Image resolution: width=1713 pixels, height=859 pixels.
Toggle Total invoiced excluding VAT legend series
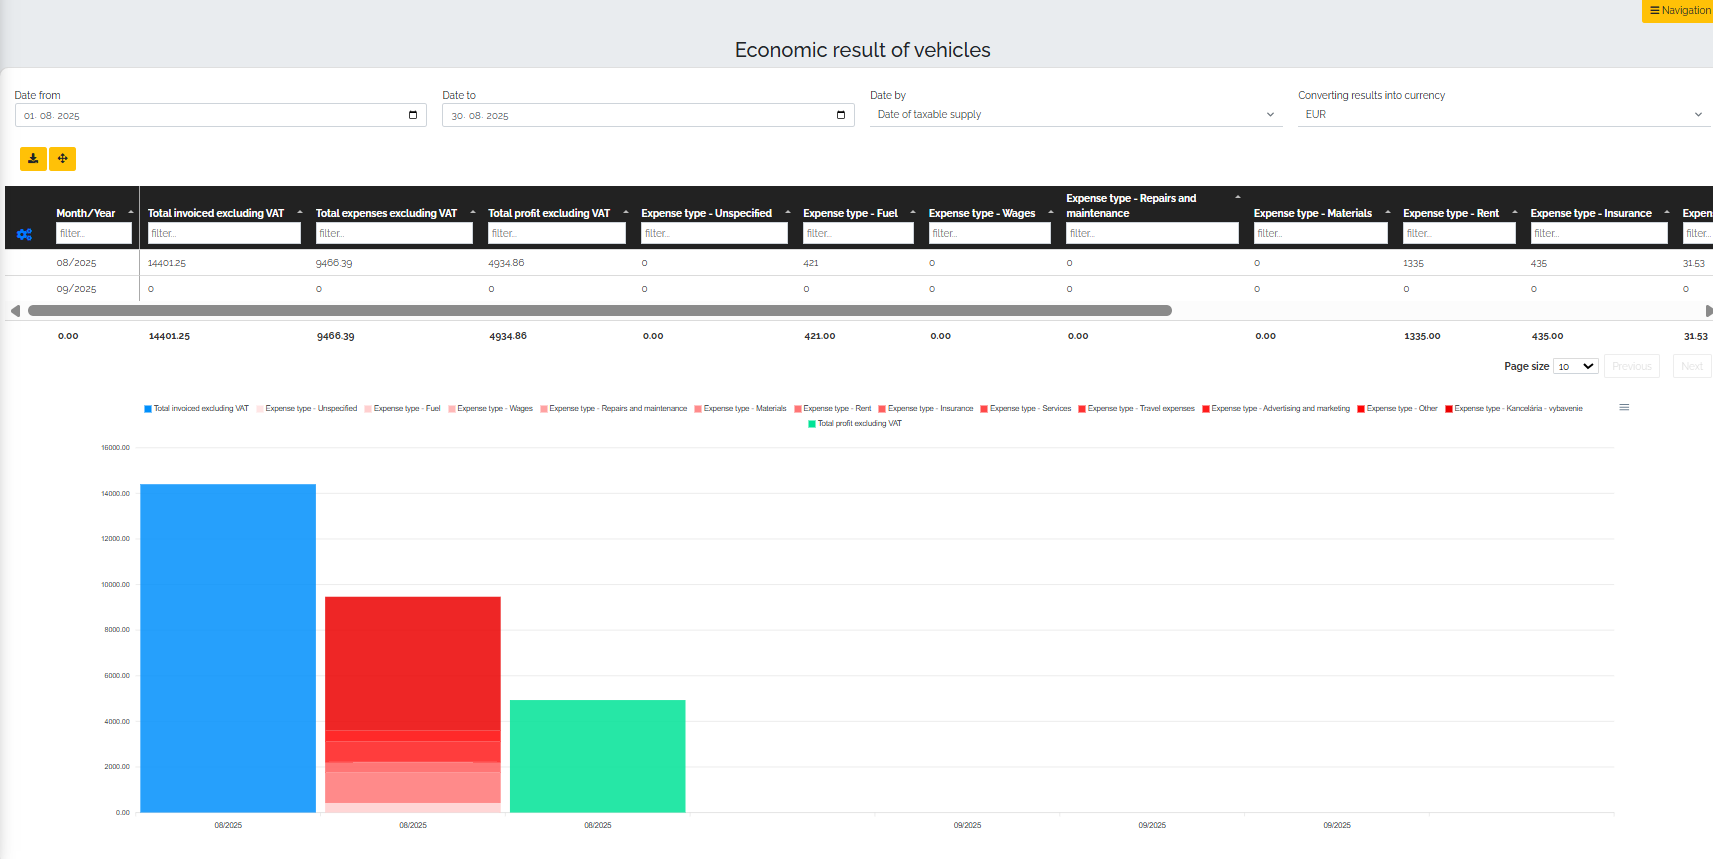point(200,408)
